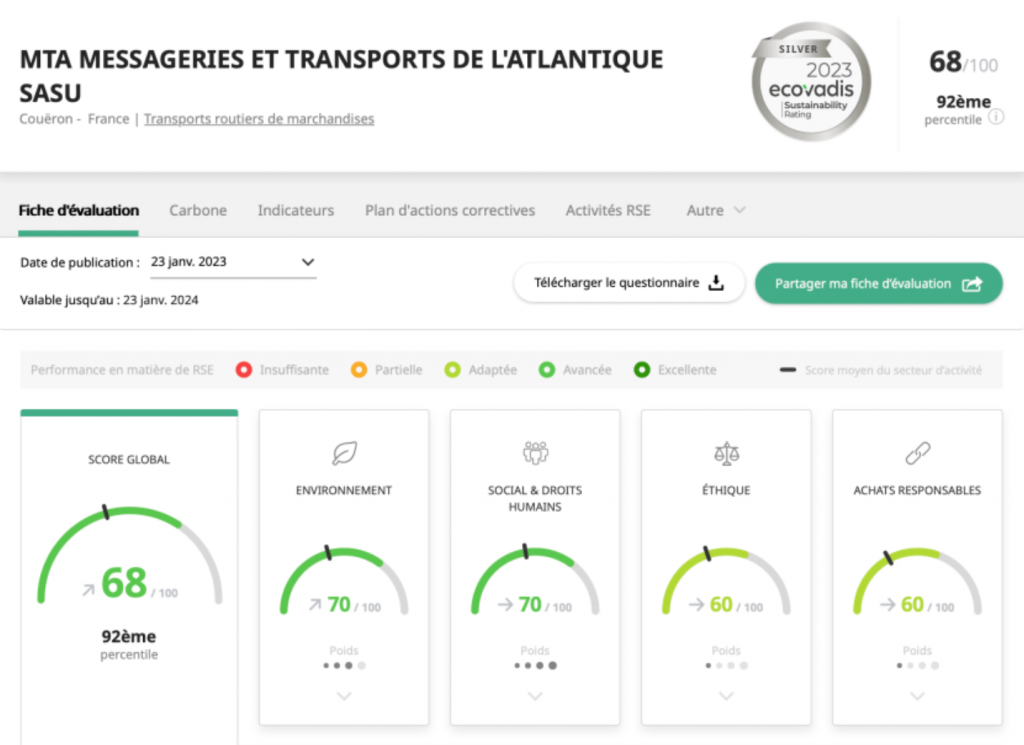
Task: Switch to the Carbone tab
Action: tap(198, 210)
